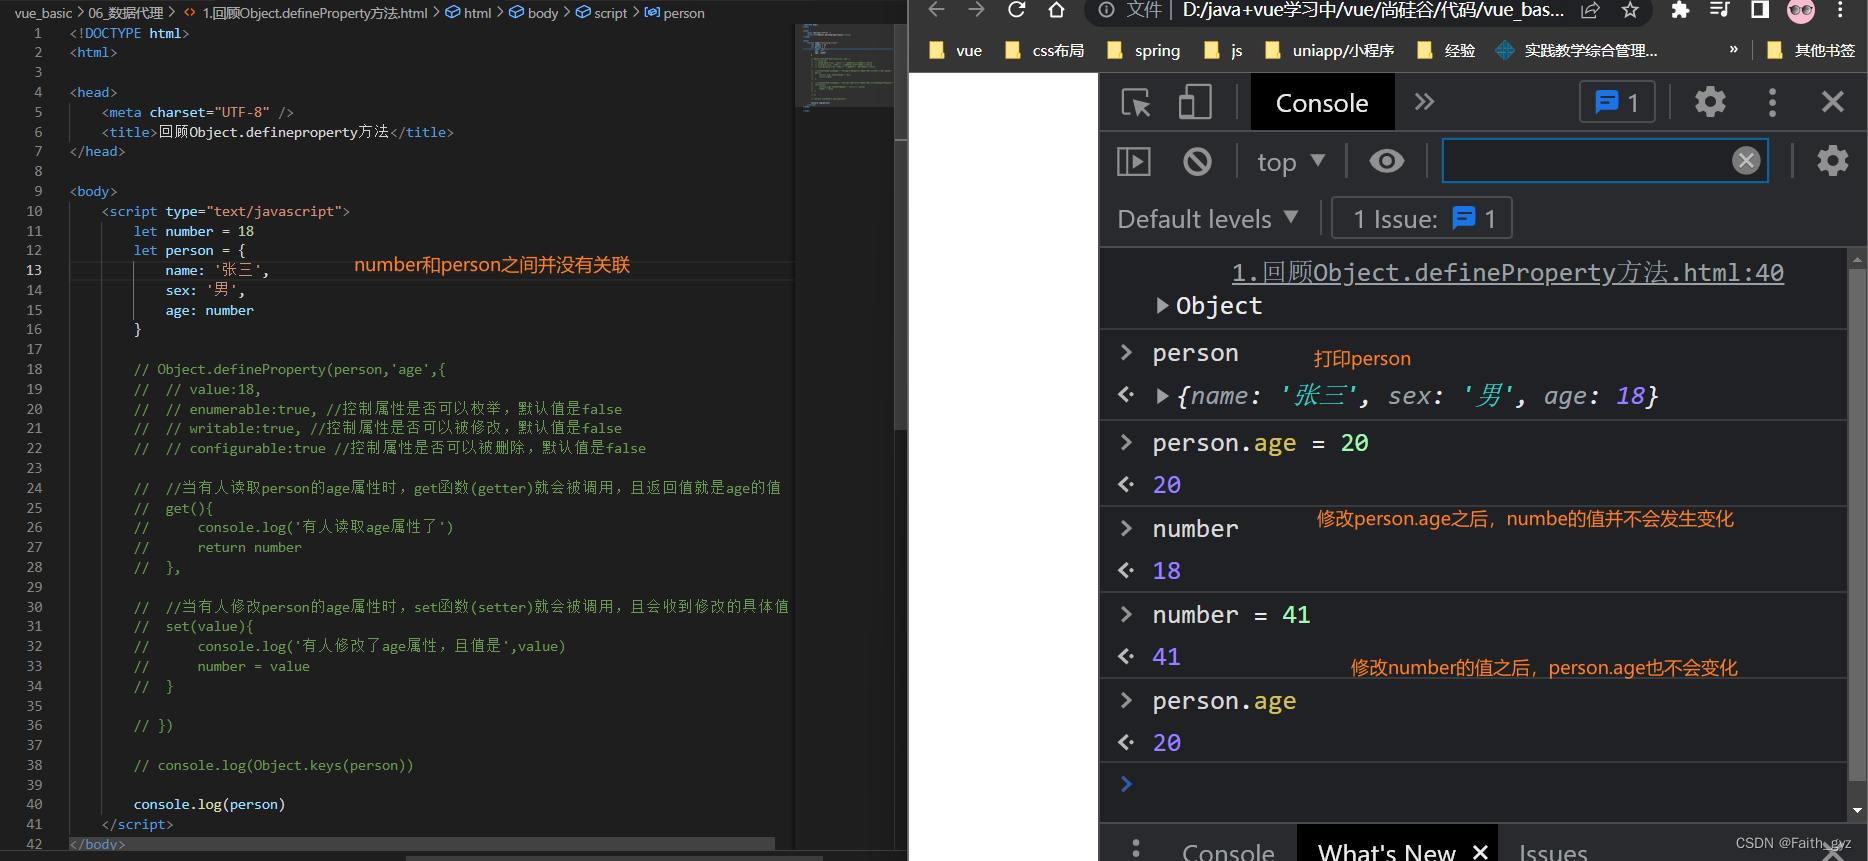This screenshot has height=861, width=1868.
Task: Open the js bookmarks folder
Action: 1224,50
